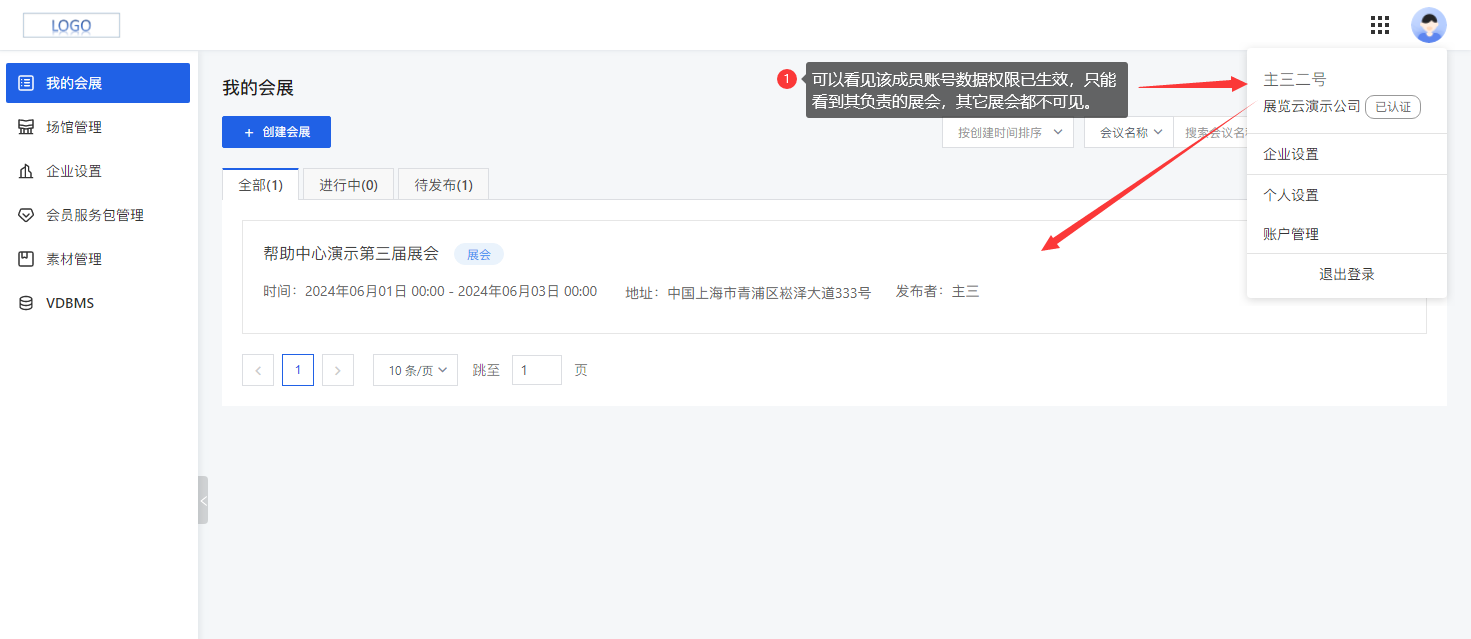Click the next page arrow

pyautogui.click(x=337, y=369)
